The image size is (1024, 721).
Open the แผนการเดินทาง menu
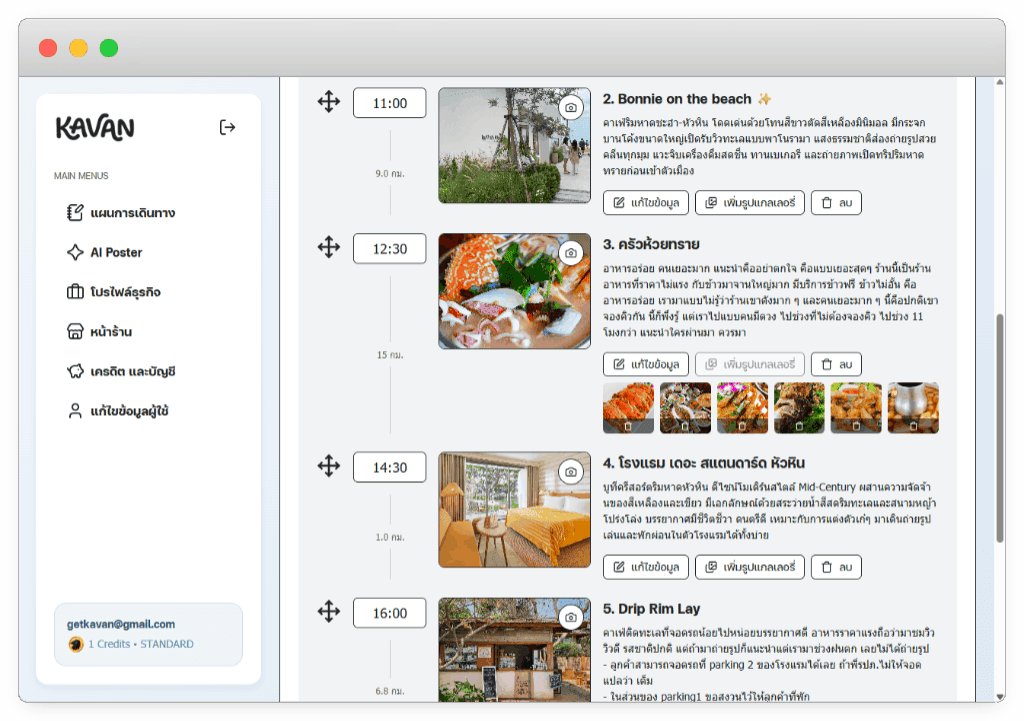pyautogui.click(x=121, y=213)
